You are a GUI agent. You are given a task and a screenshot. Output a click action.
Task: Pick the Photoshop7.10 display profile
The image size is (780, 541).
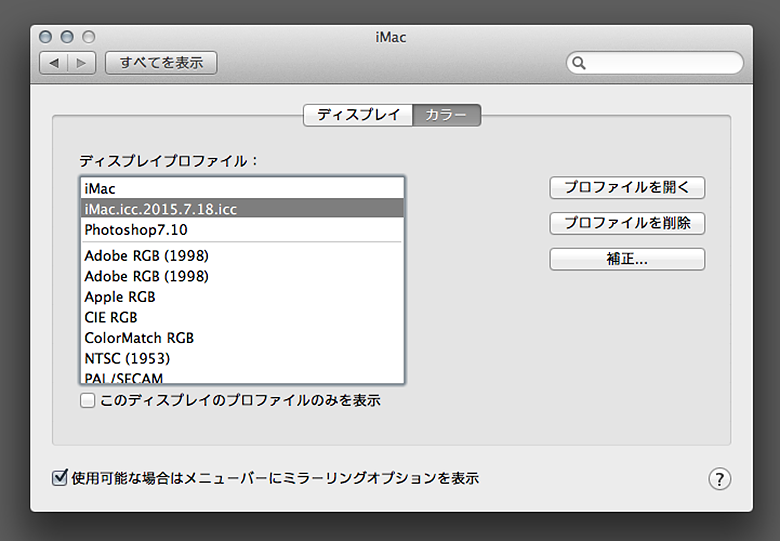pyautogui.click(x=242, y=230)
